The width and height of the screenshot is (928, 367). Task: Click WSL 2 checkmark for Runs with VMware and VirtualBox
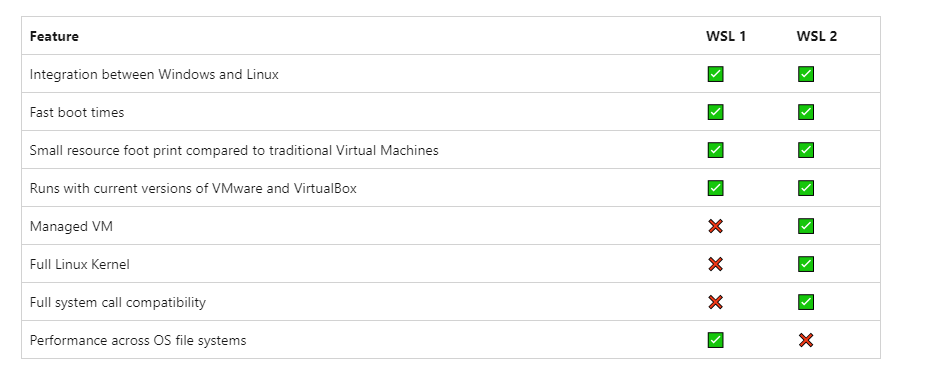tap(805, 188)
